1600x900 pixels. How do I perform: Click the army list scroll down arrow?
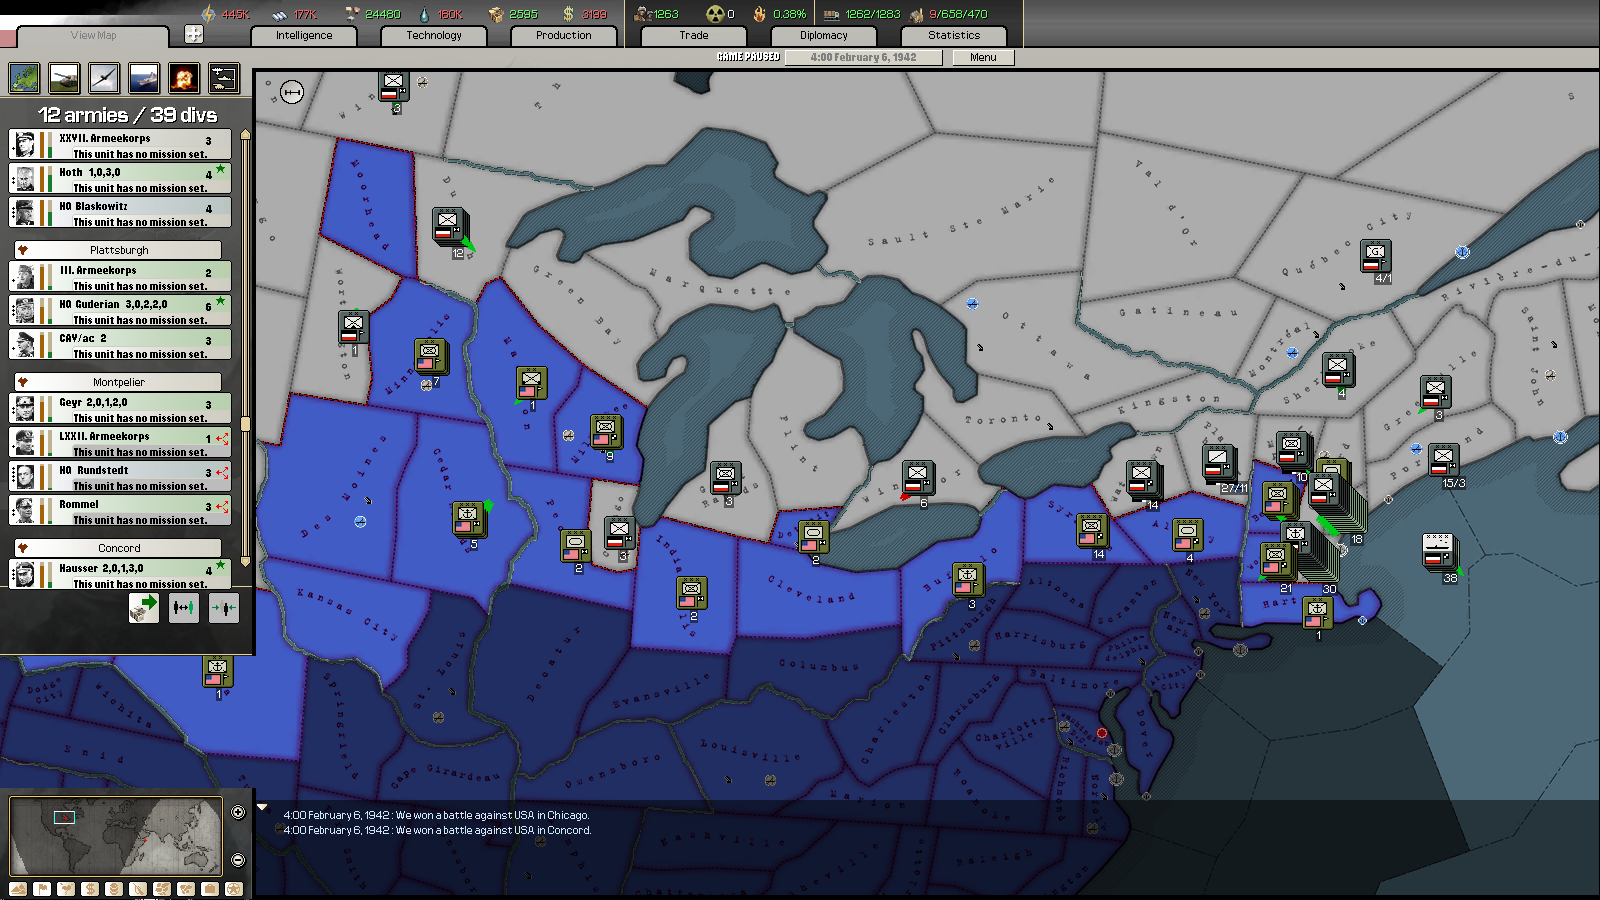245,562
